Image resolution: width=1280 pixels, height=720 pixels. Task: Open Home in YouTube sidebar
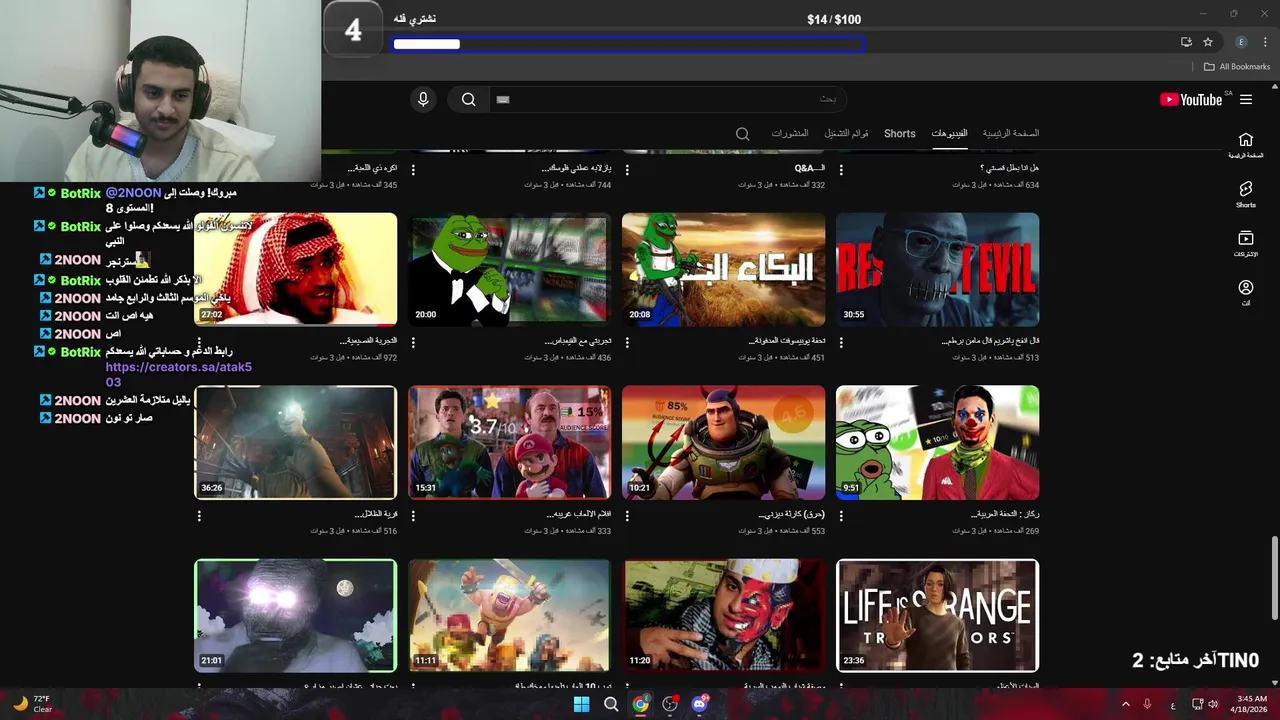tap(1246, 145)
